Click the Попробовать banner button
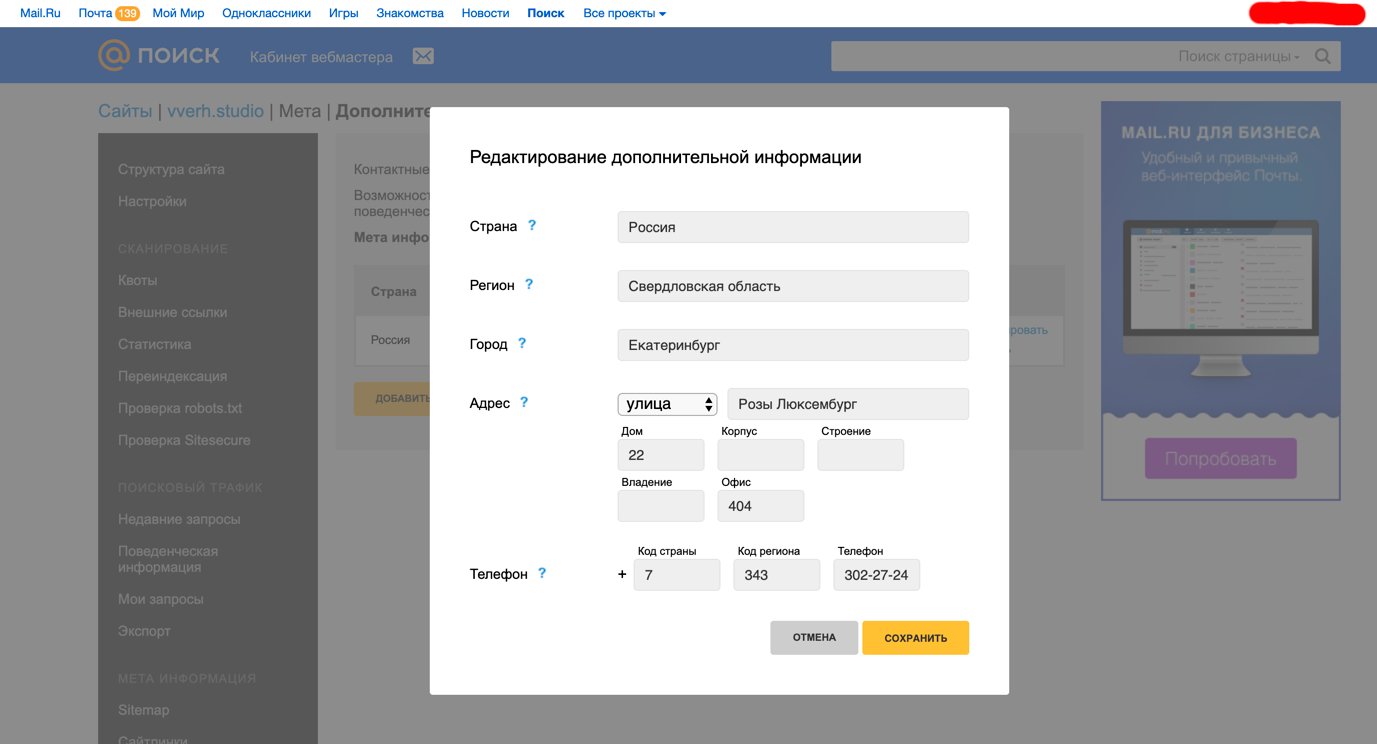1377x744 pixels. coord(1220,459)
